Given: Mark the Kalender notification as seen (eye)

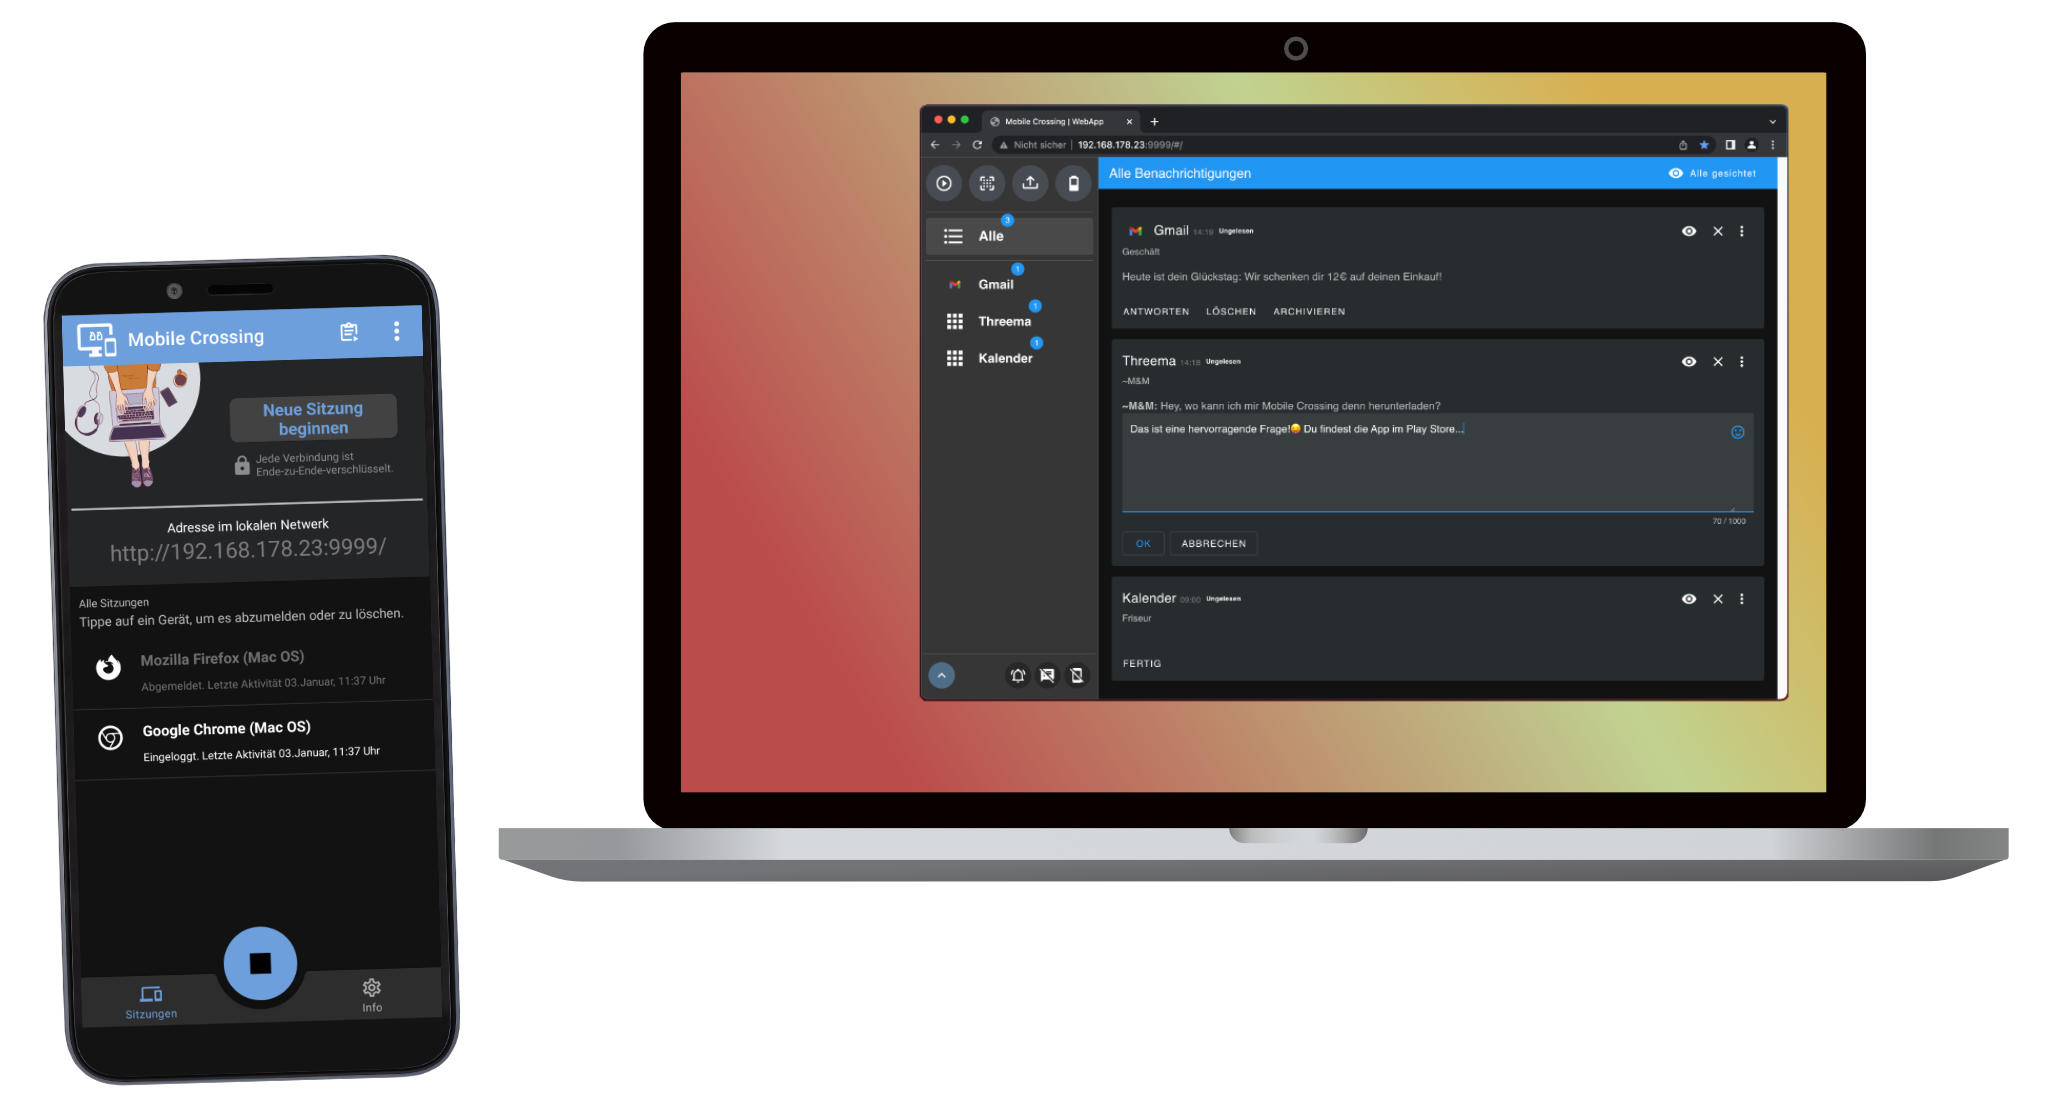Looking at the screenshot, I should 1689,599.
